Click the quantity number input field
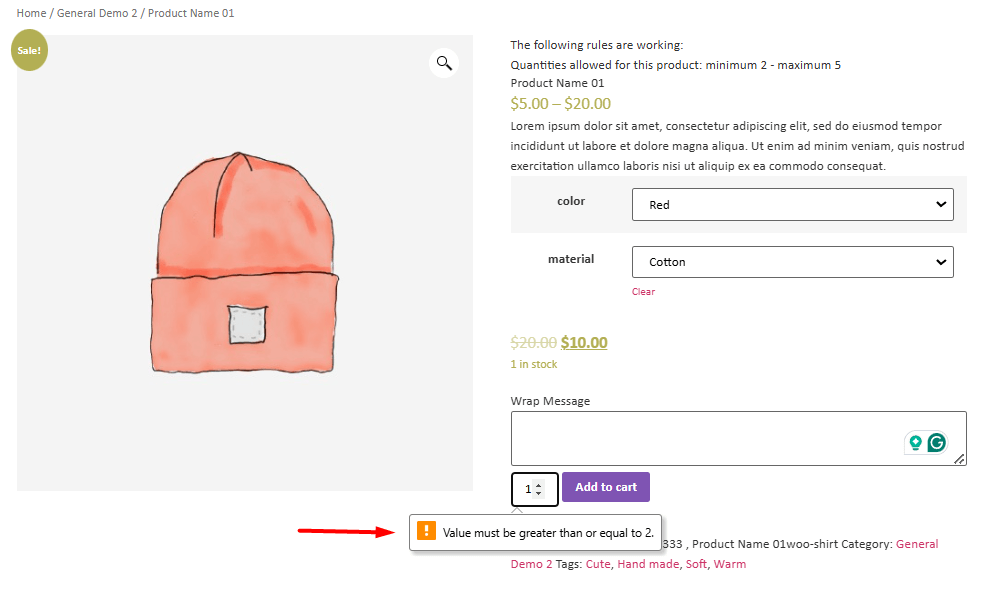This screenshot has height=595, width=995. pos(535,489)
